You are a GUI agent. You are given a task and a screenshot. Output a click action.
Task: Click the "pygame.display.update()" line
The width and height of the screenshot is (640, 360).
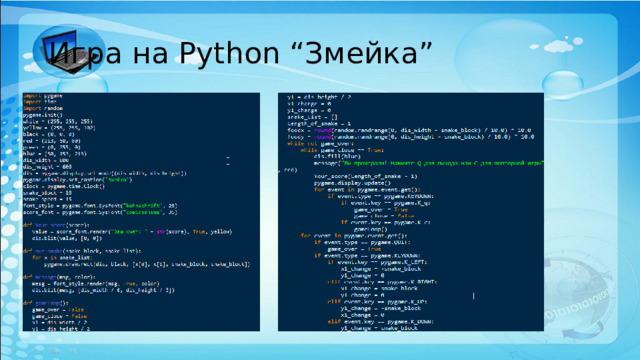tap(352, 183)
